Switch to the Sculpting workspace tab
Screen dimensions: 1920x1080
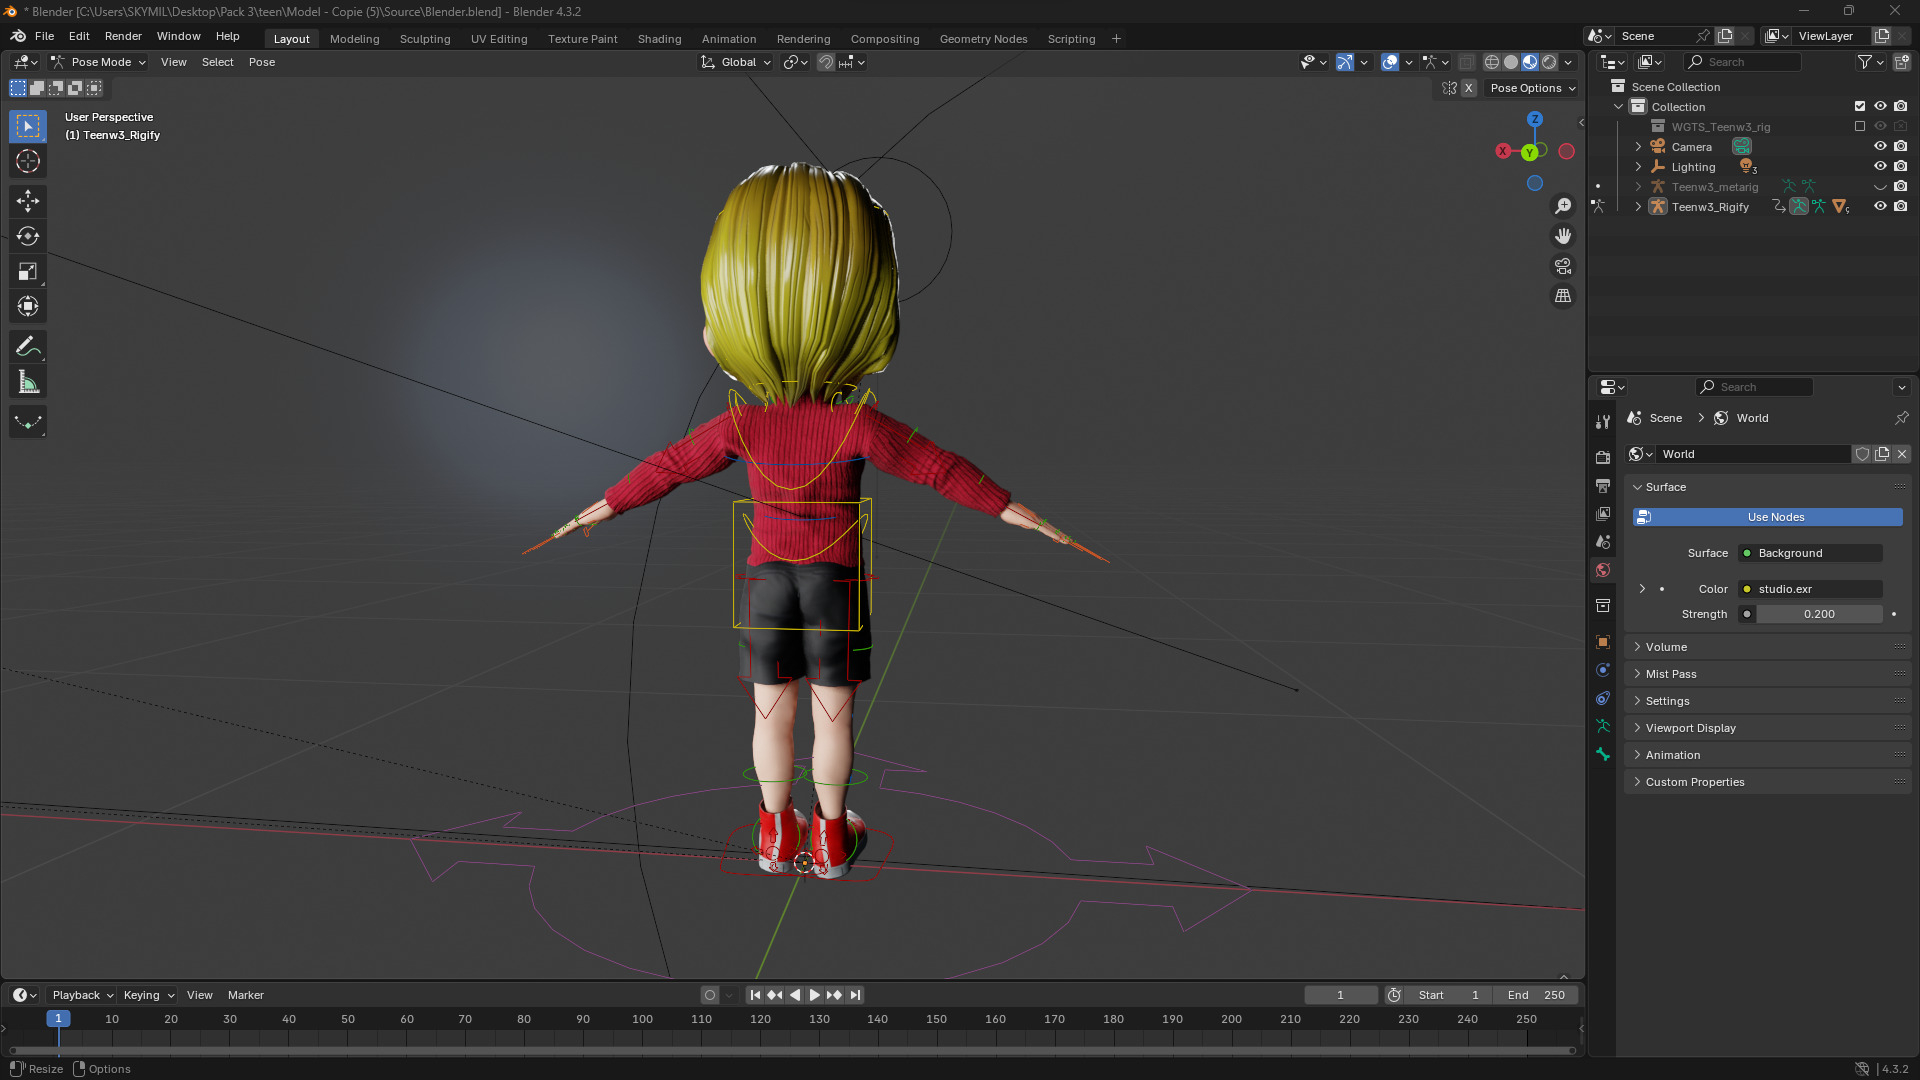click(425, 39)
